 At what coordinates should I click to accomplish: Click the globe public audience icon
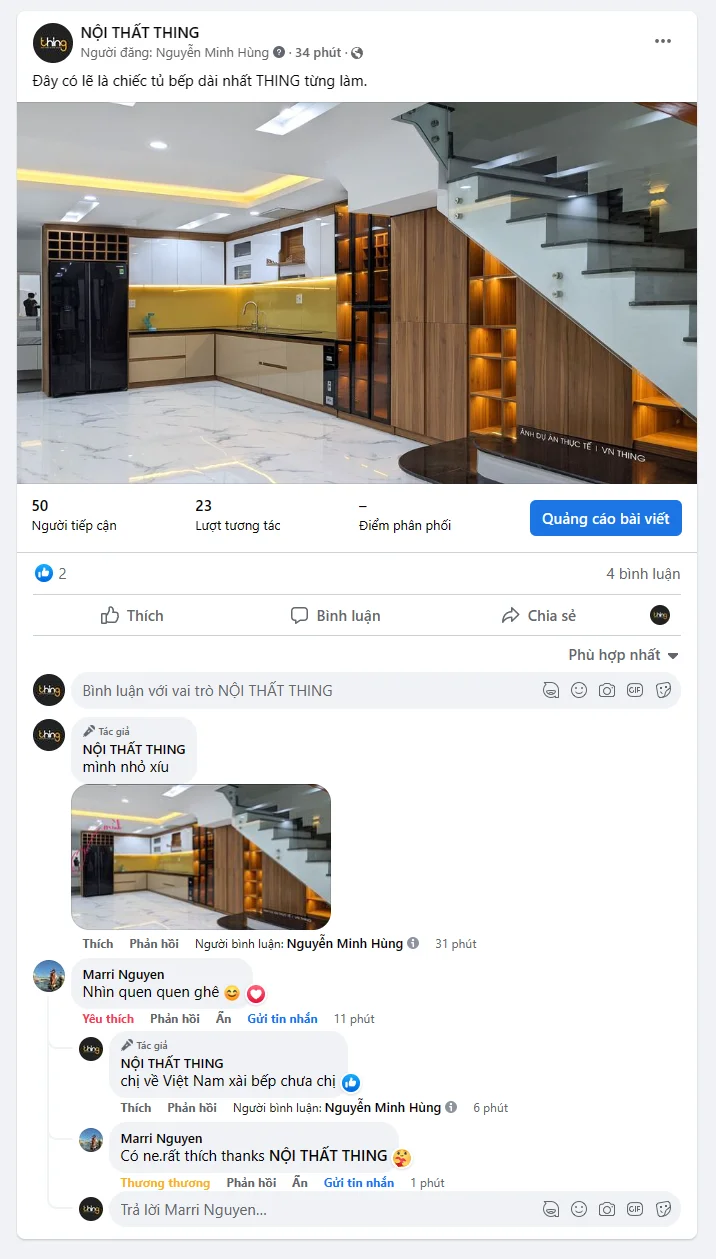[357, 52]
